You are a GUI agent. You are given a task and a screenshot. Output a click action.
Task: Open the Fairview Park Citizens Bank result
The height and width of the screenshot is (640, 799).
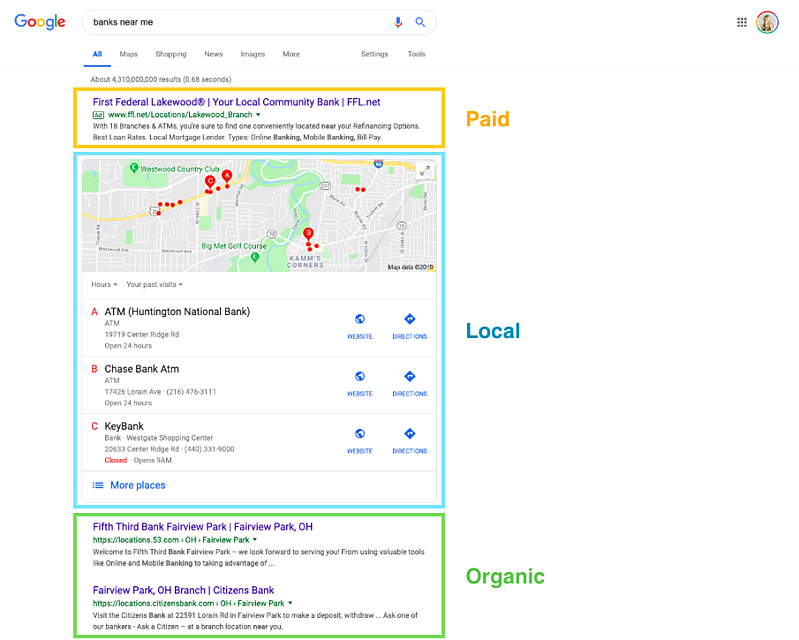183,590
